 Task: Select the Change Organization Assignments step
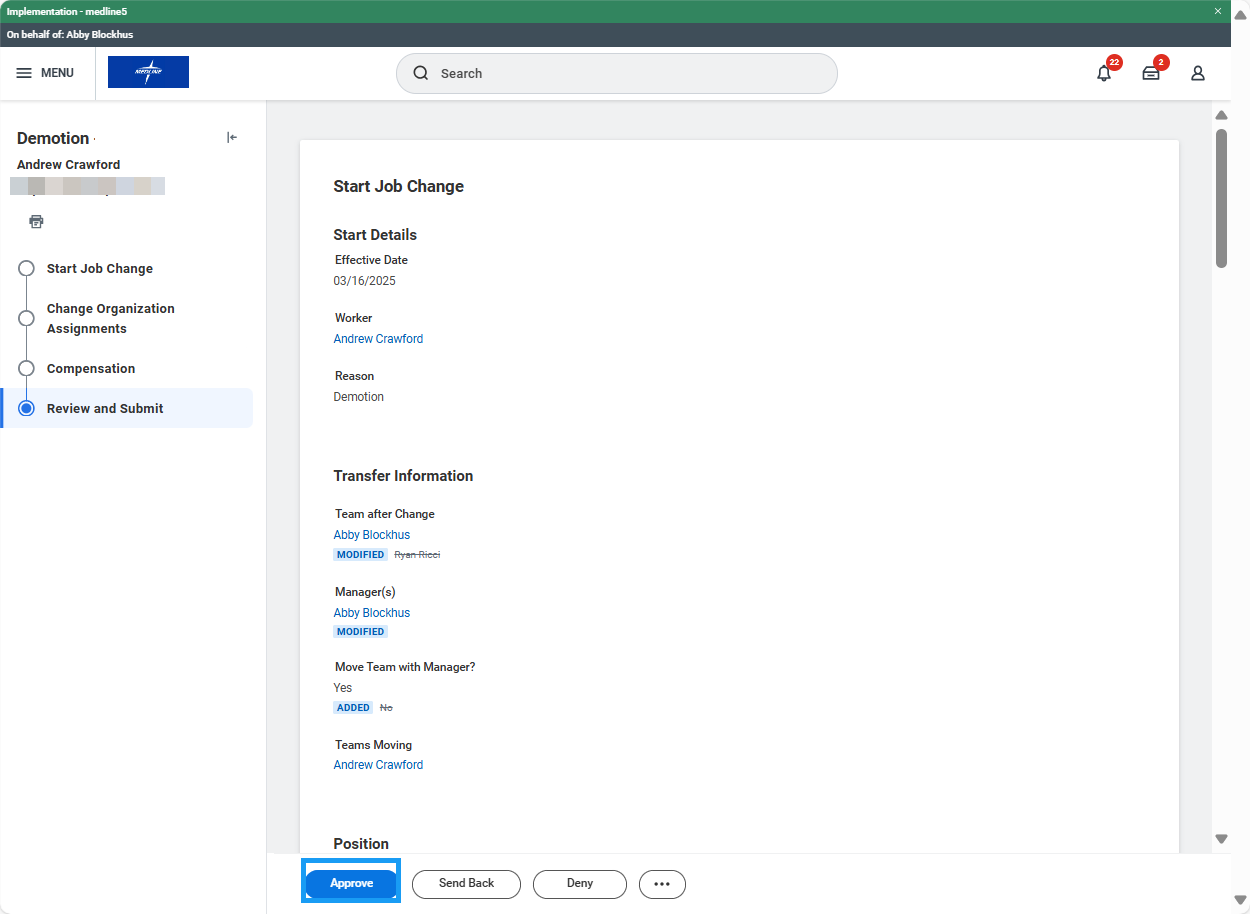click(110, 318)
